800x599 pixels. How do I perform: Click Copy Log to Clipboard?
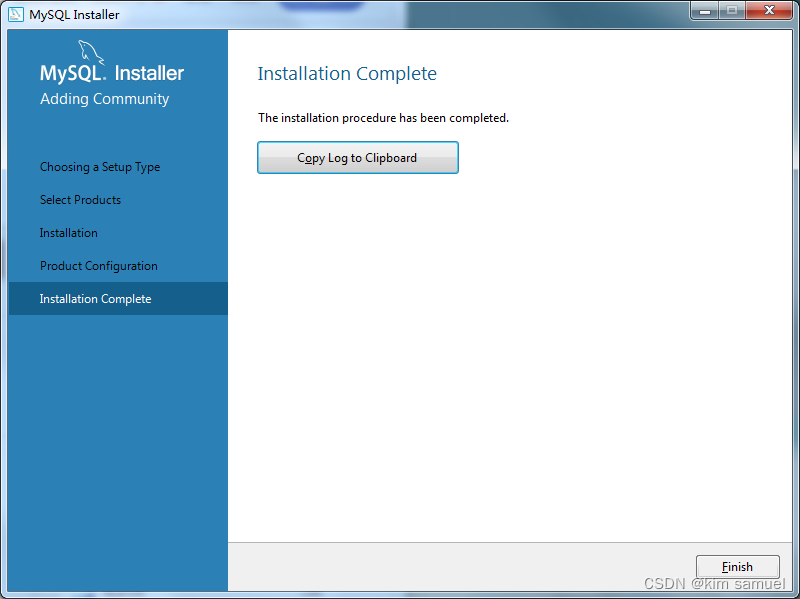click(357, 157)
